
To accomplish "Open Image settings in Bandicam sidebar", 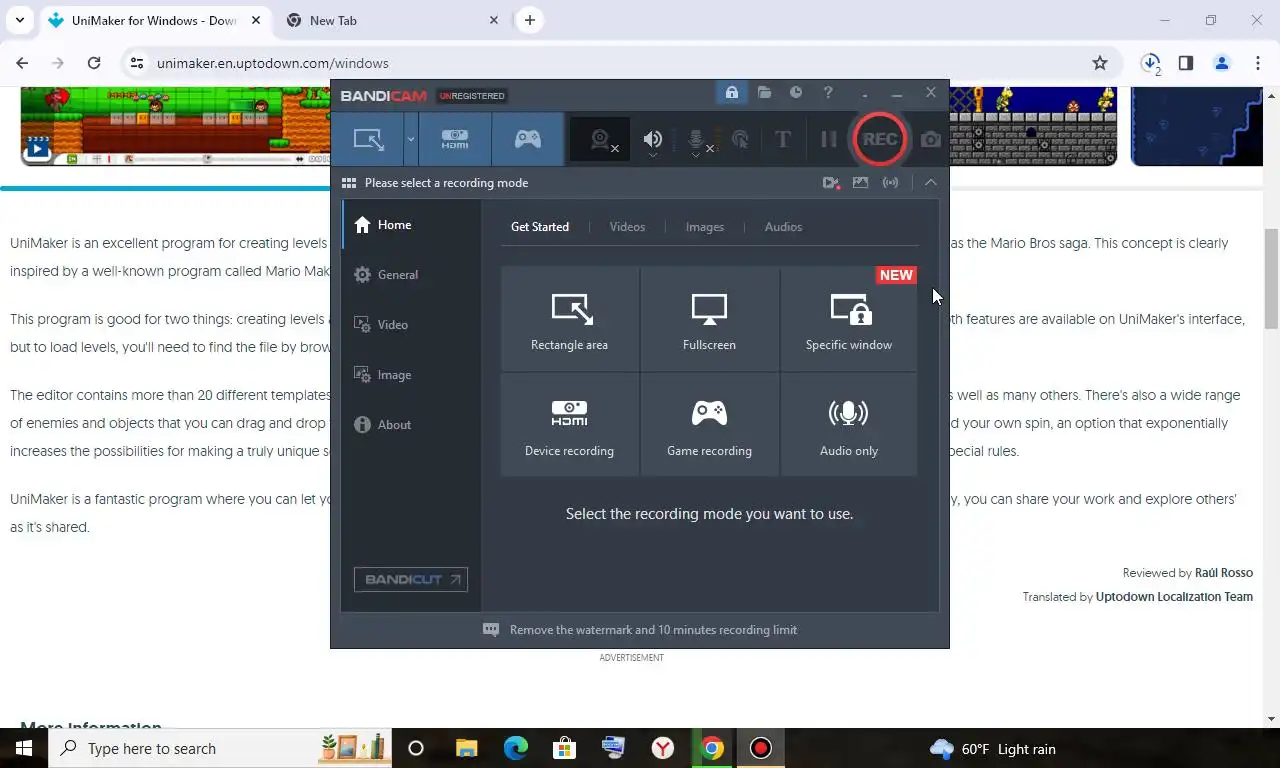I will click(411, 375).
